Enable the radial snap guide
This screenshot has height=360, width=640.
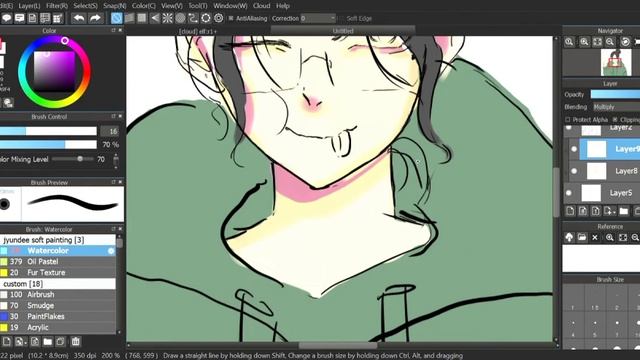(167, 18)
